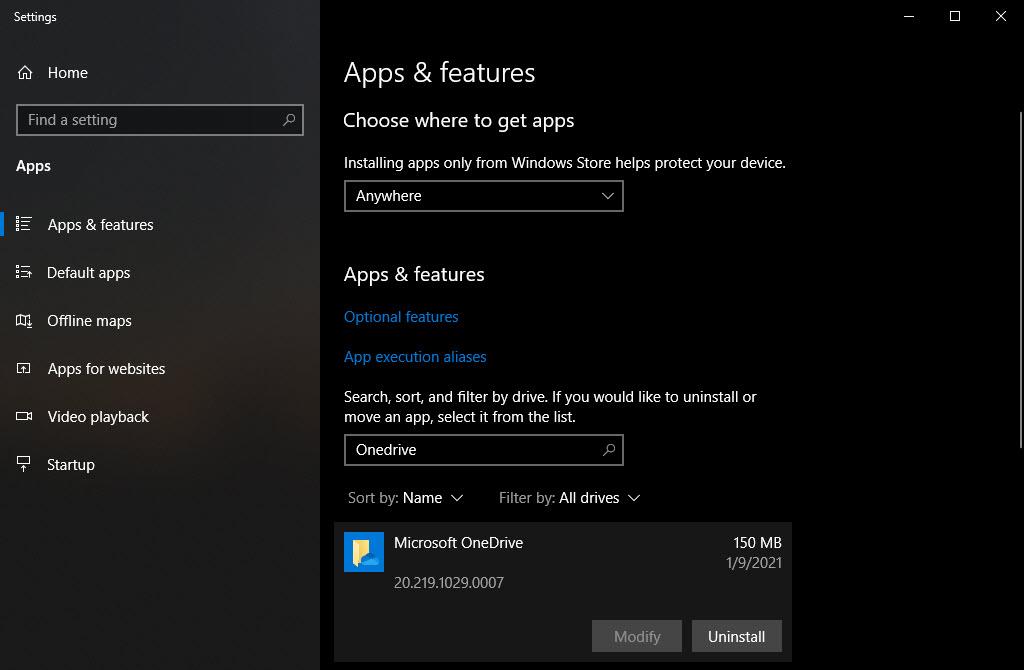Click the Uninstall button for OneDrive
Viewport: 1024px width, 670px height.
coord(737,636)
